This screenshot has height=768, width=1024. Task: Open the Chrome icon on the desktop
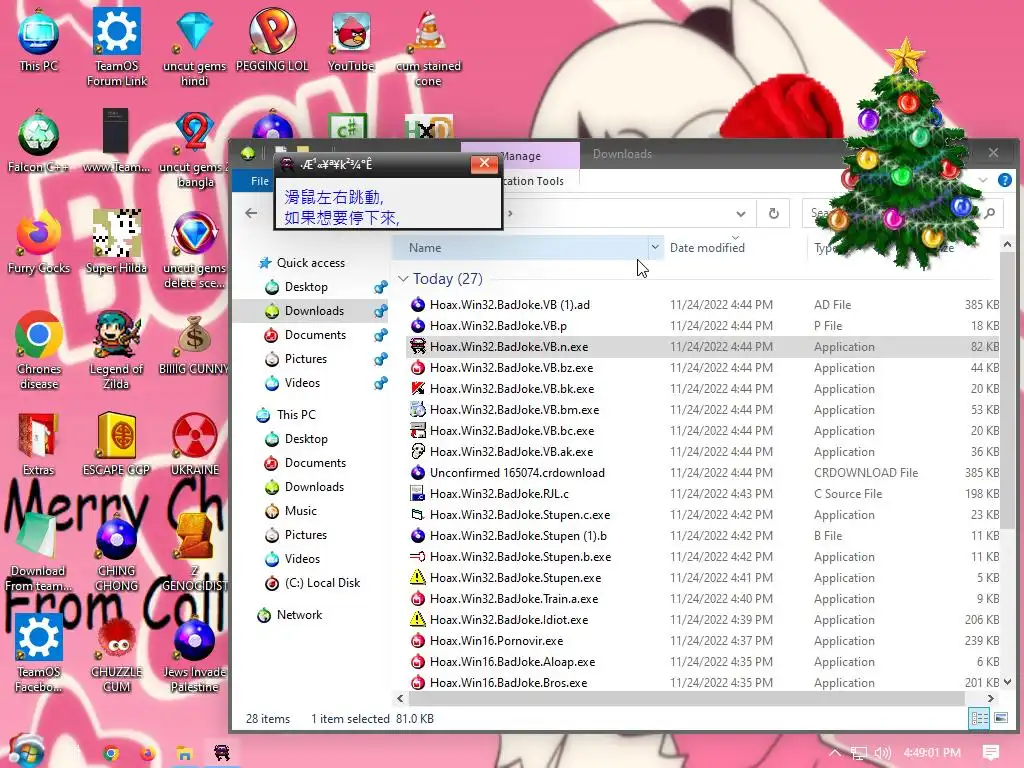click(x=39, y=351)
